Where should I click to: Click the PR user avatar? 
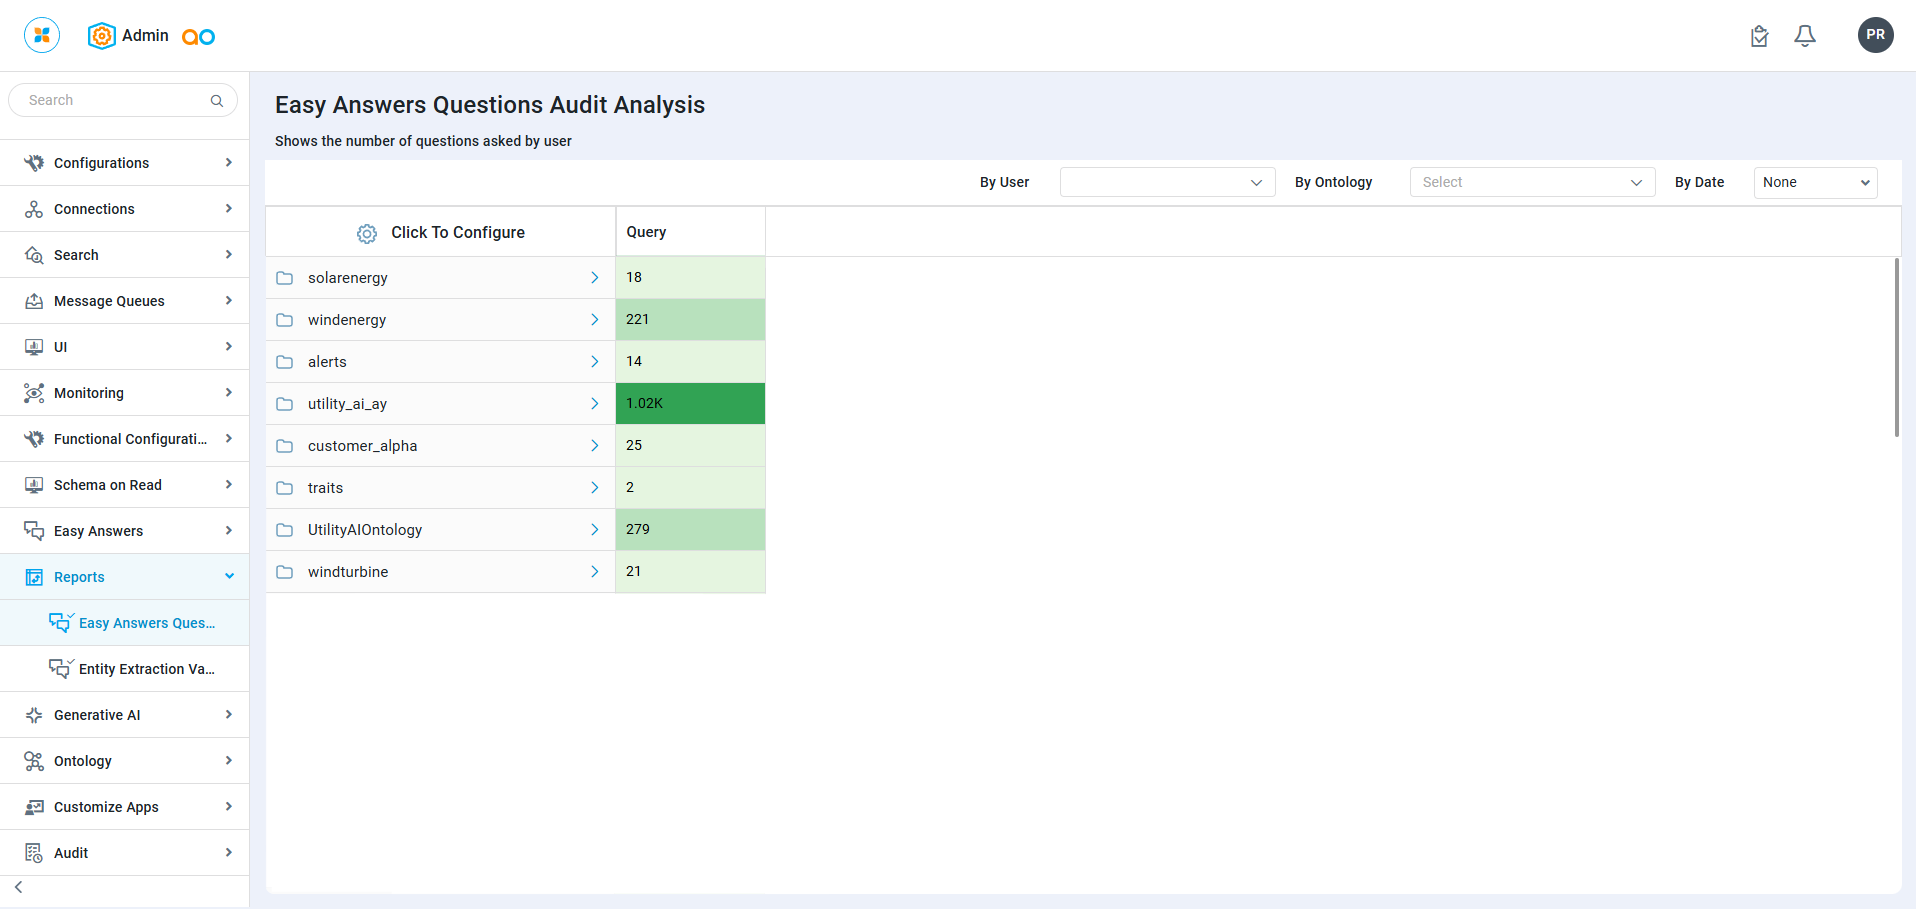[1875, 35]
